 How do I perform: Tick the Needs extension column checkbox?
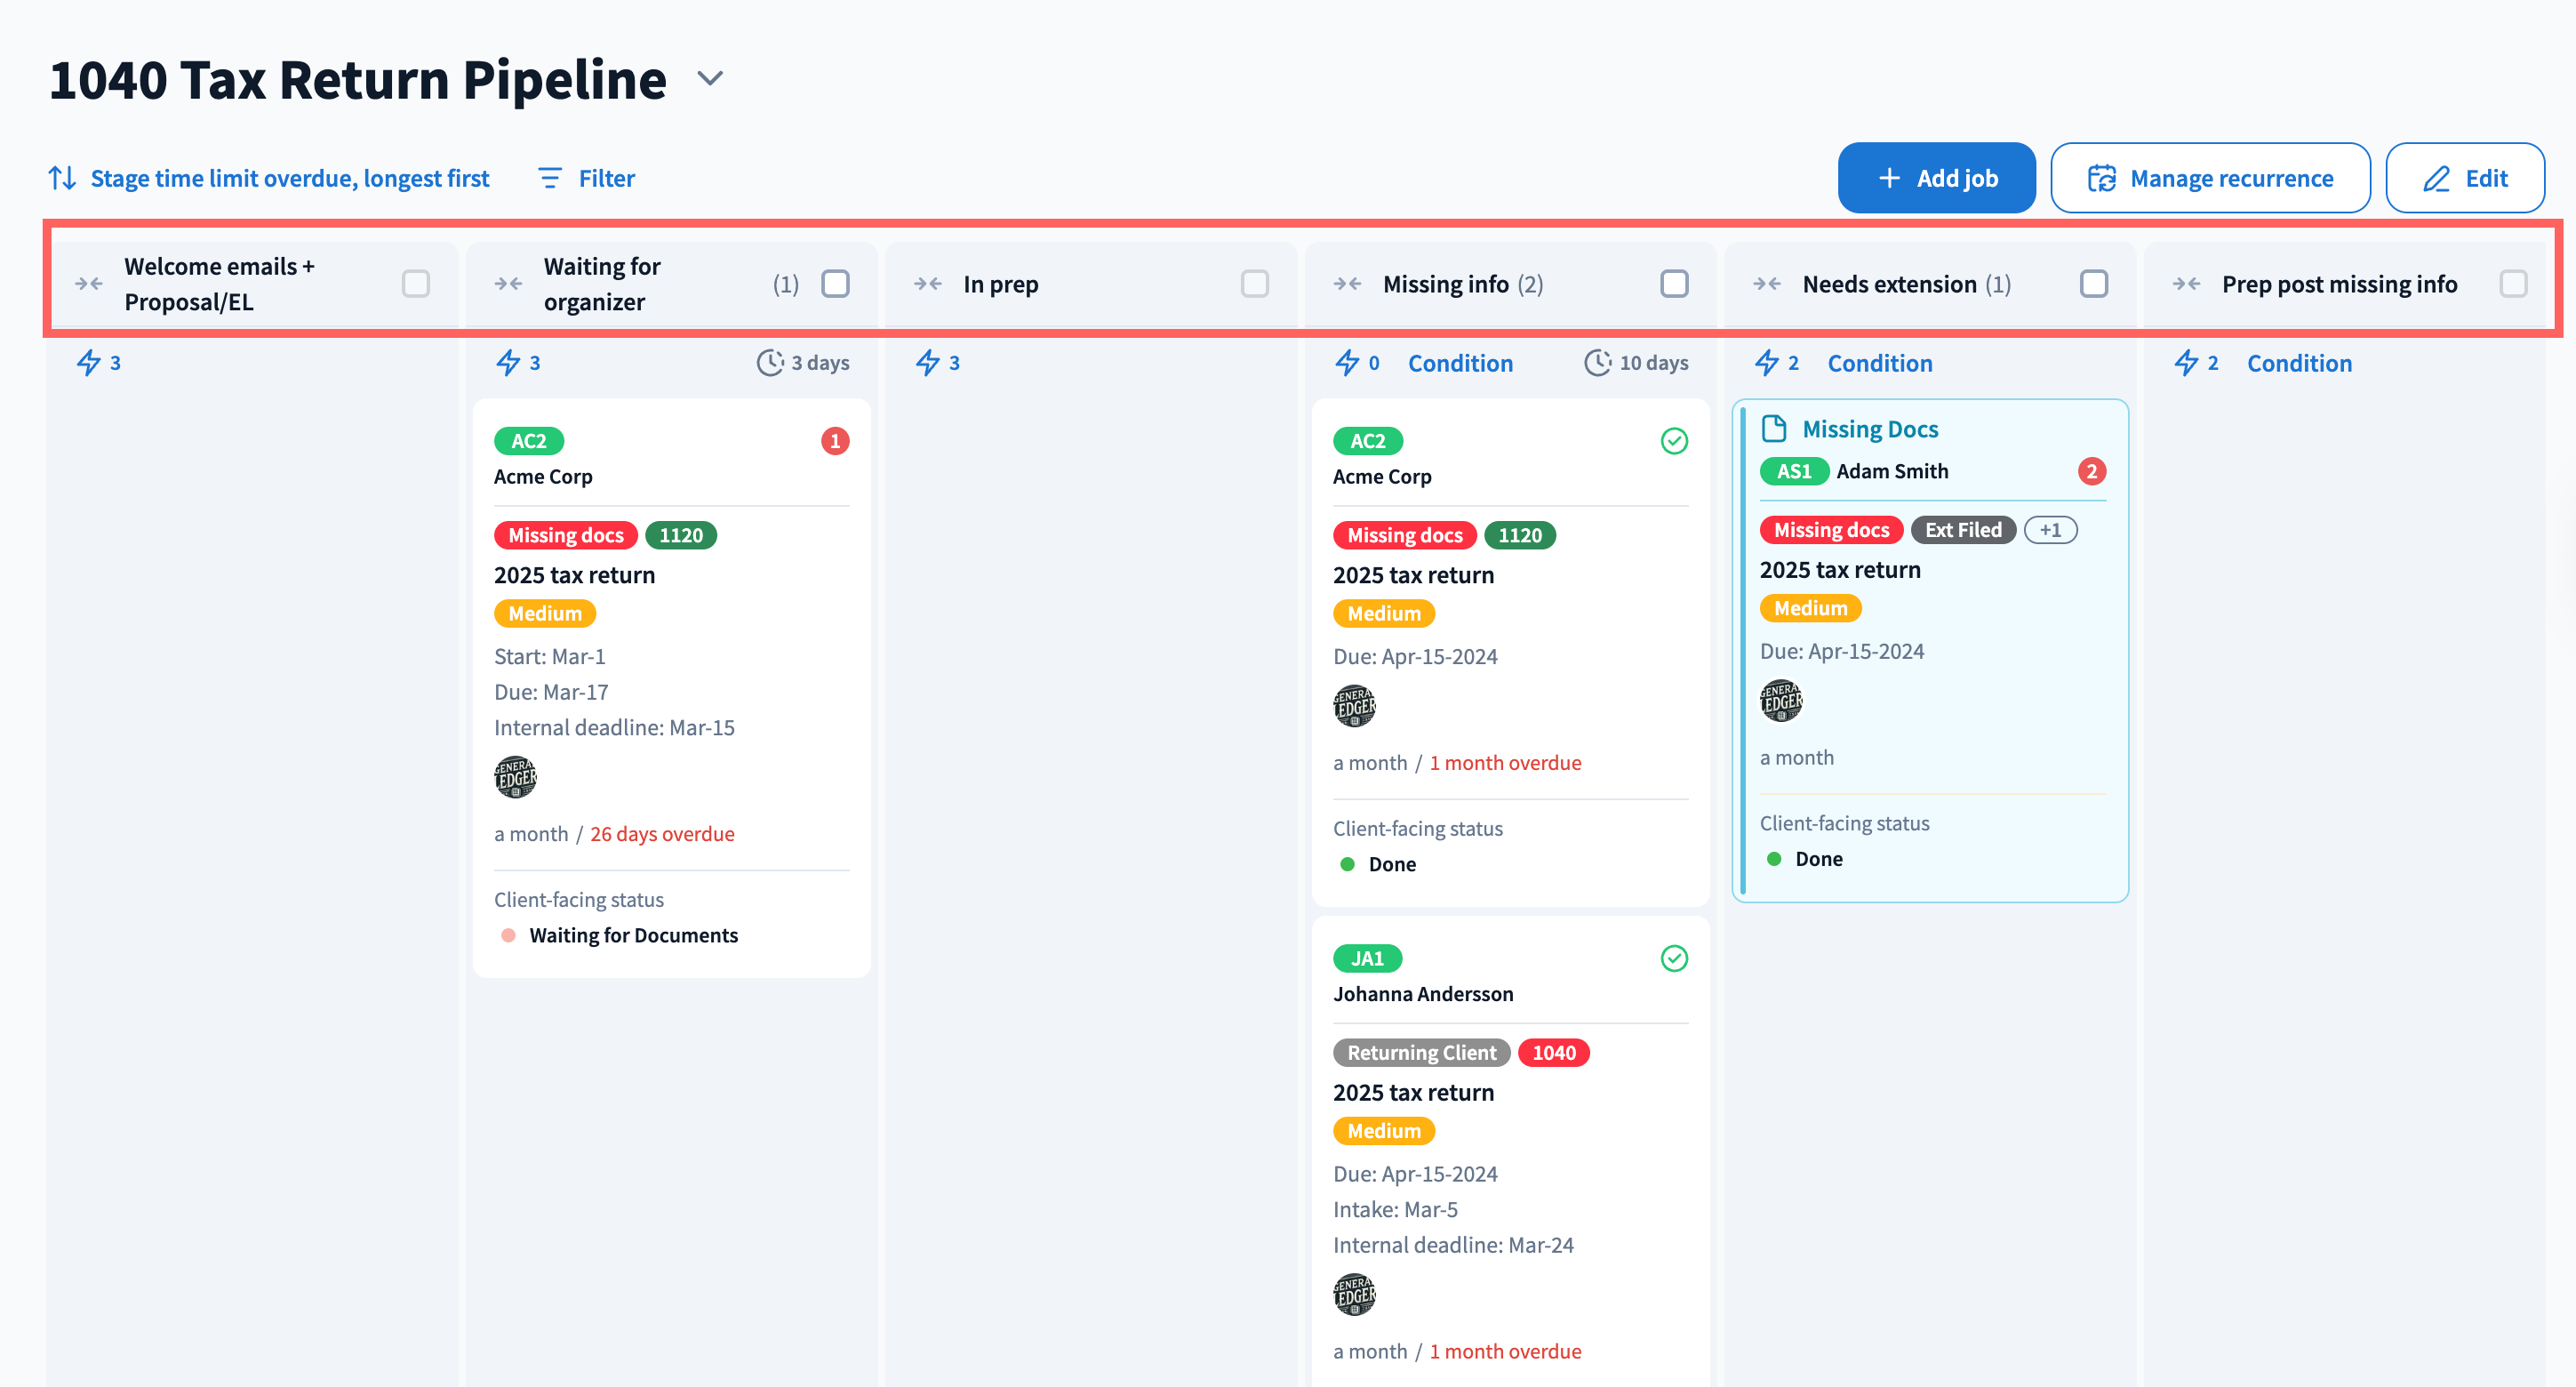click(2093, 284)
